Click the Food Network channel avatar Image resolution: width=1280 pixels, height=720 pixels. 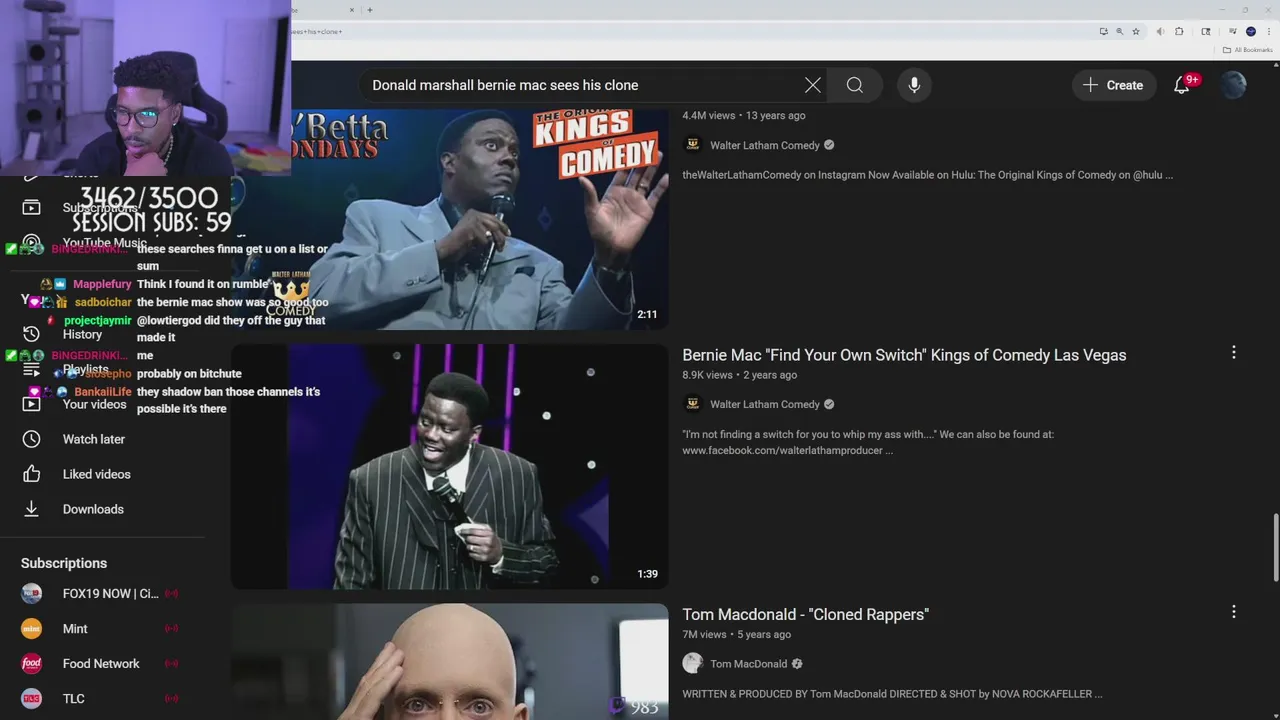32,664
